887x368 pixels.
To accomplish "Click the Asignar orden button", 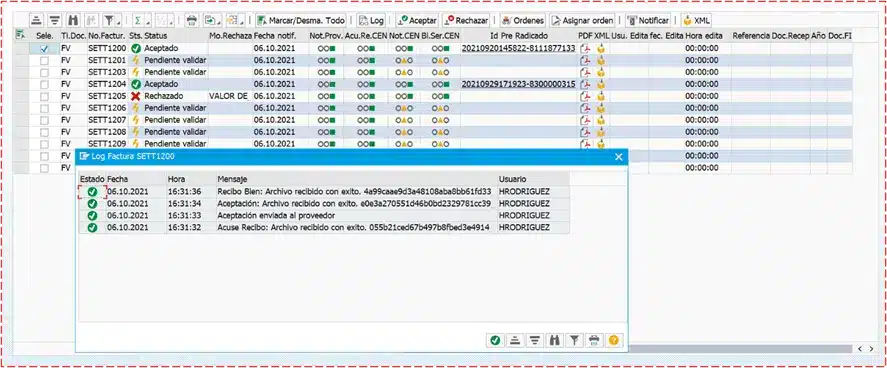I will click(x=582, y=20).
